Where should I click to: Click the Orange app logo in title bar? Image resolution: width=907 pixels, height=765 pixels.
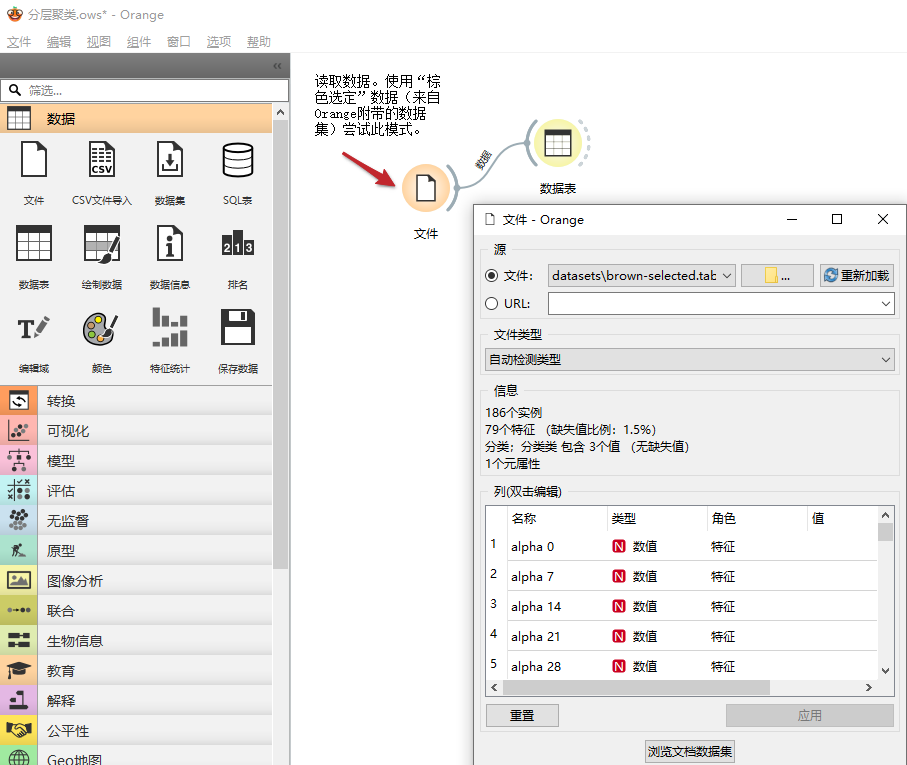pos(14,14)
